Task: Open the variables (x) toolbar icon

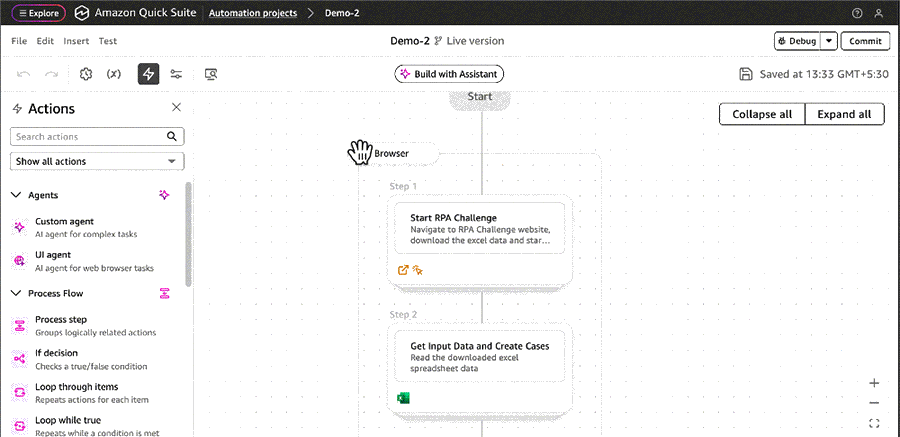Action: click(x=114, y=74)
